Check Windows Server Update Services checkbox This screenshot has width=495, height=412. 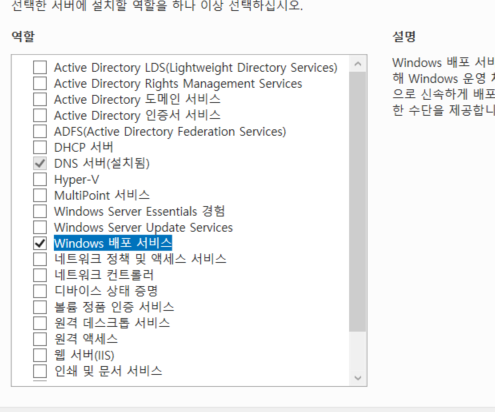40,227
